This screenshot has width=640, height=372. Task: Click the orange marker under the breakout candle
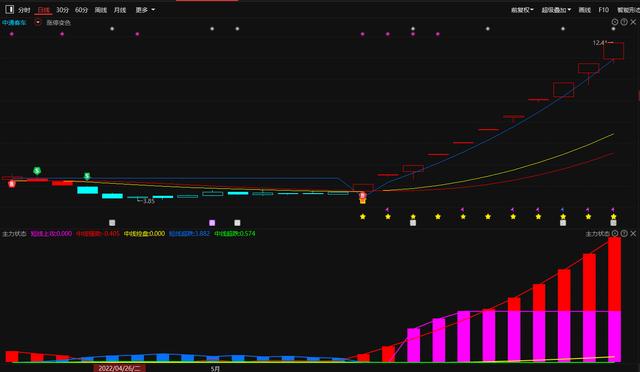click(x=362, y=201)
